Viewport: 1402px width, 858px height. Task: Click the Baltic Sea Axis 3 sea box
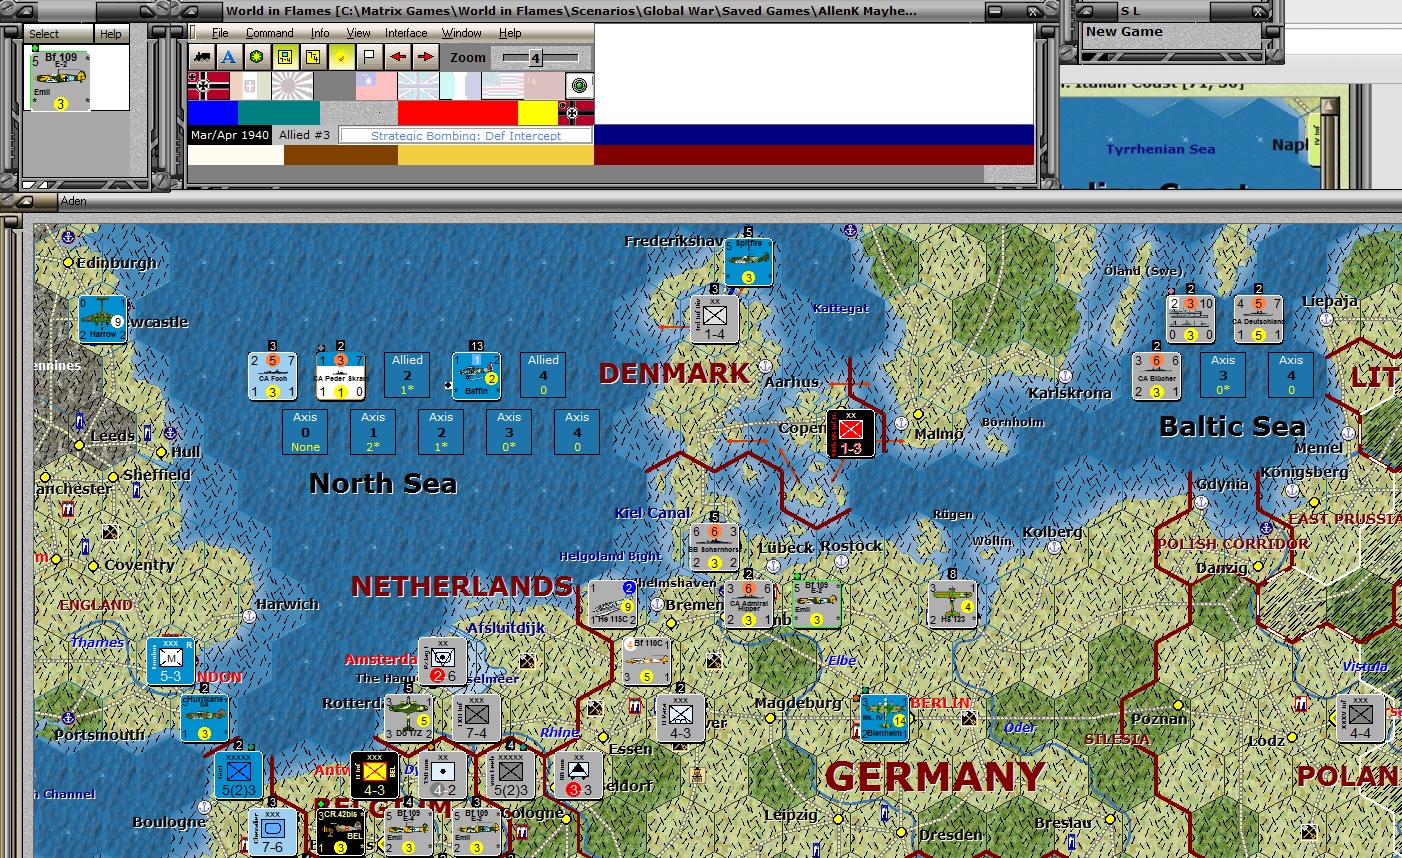1223,376
